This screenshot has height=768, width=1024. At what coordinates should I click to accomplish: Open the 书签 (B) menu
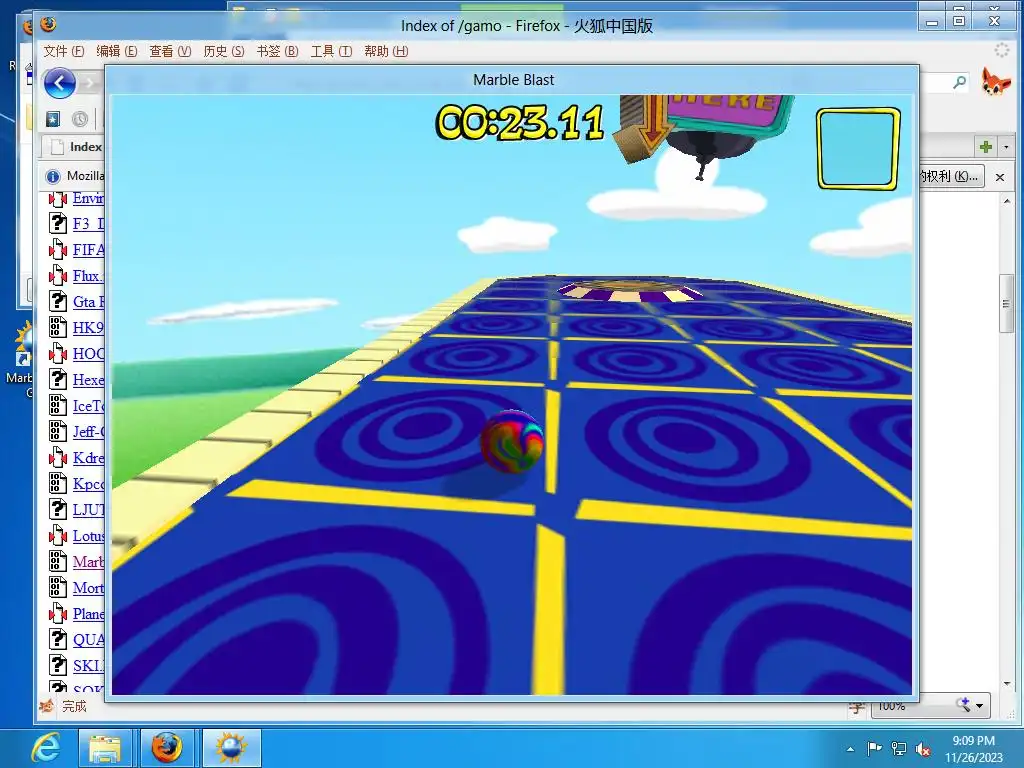point(278,51)
